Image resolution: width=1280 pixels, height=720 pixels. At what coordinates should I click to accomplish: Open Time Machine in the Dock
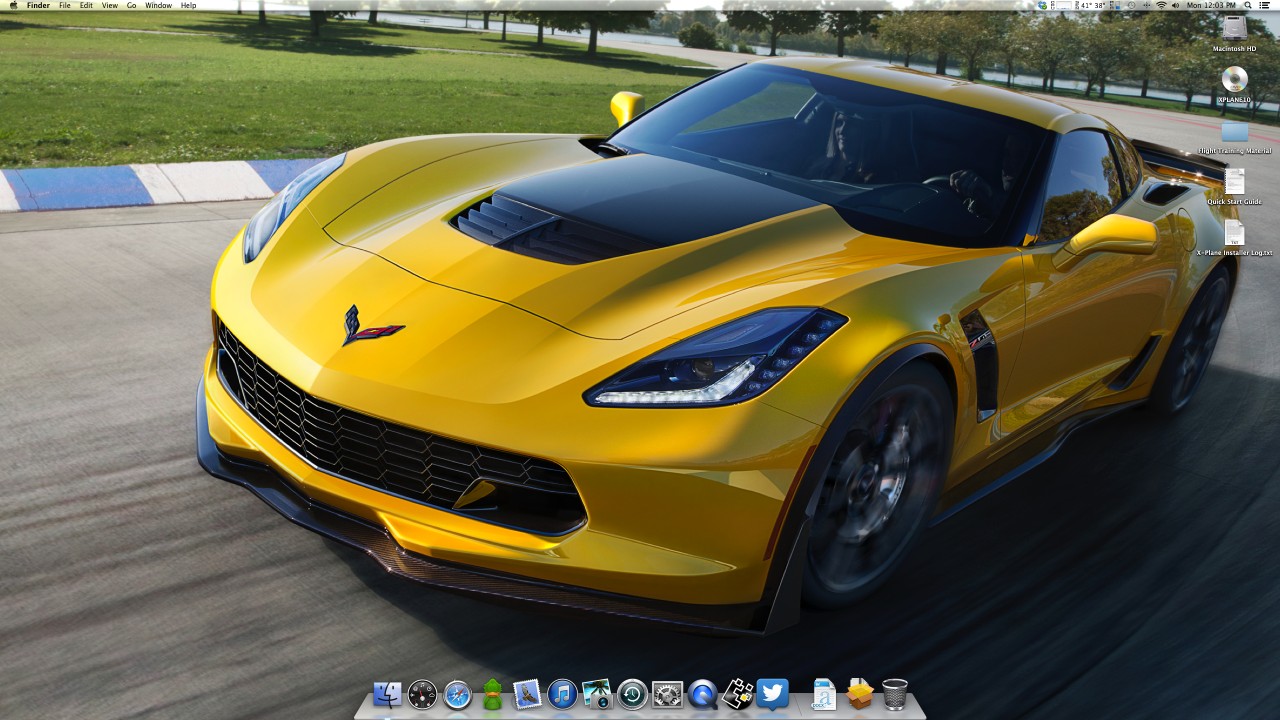pos(632,694)
